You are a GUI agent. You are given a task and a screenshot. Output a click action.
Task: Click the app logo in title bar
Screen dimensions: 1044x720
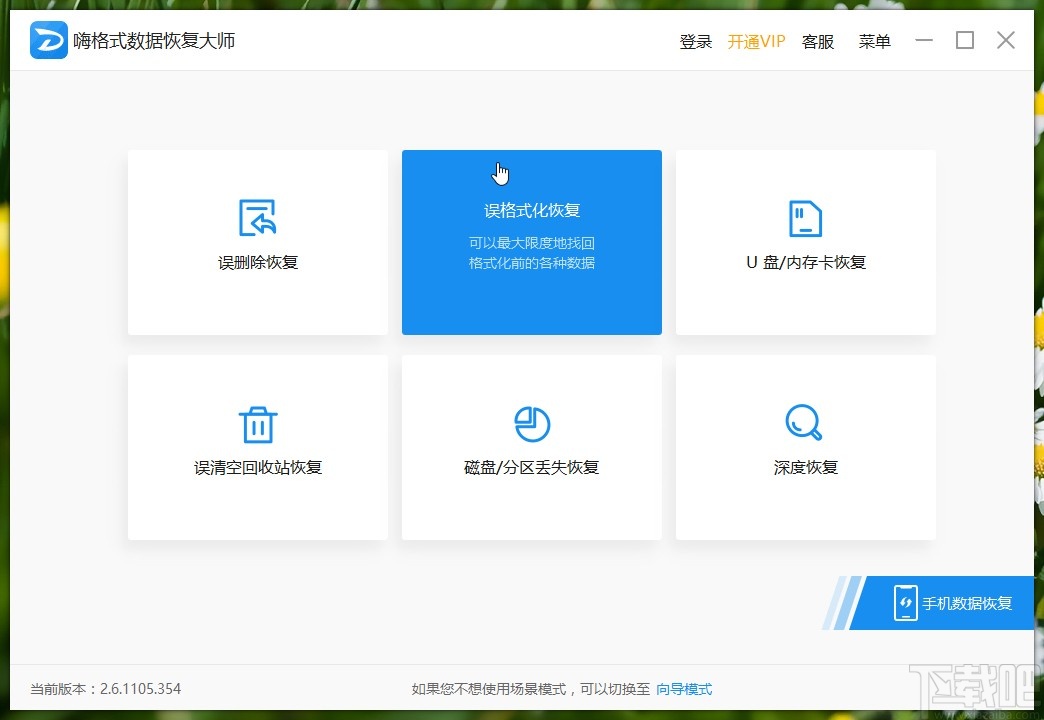point(47,39)
